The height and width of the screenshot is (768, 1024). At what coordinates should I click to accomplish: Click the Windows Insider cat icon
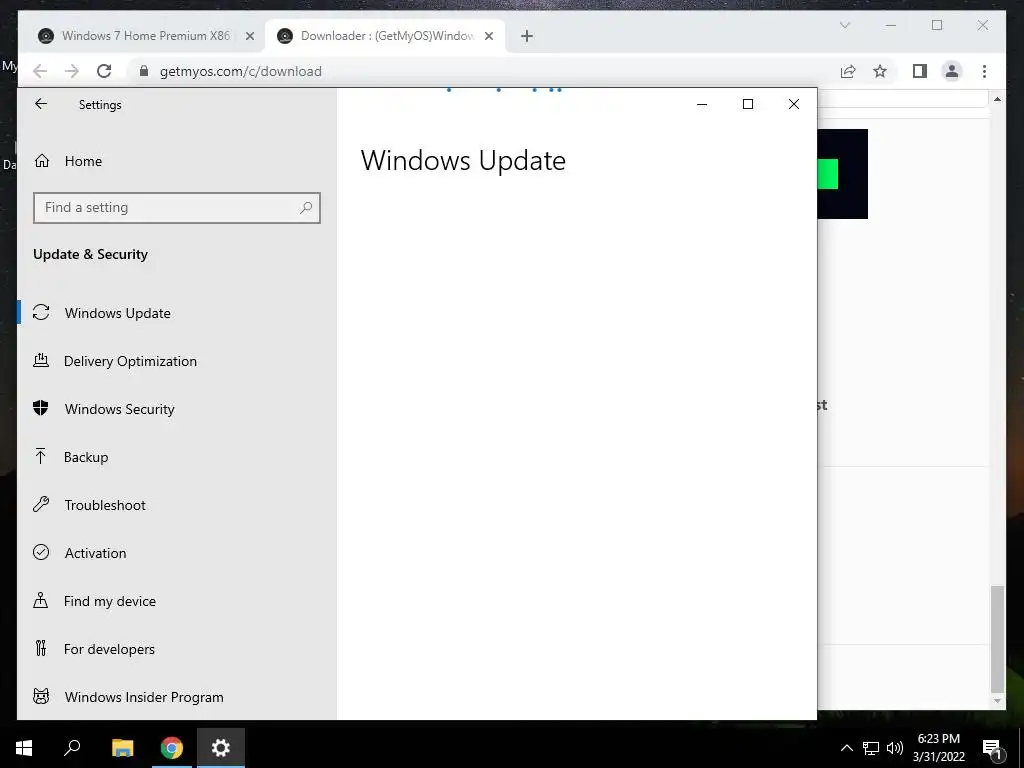point(41,696)
